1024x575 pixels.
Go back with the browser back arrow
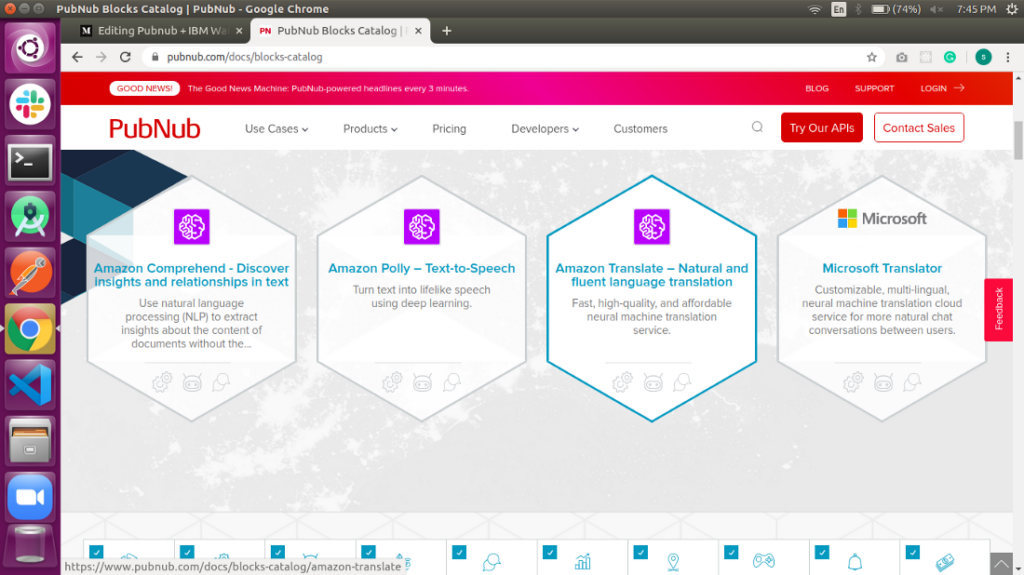tap(77, 57)
